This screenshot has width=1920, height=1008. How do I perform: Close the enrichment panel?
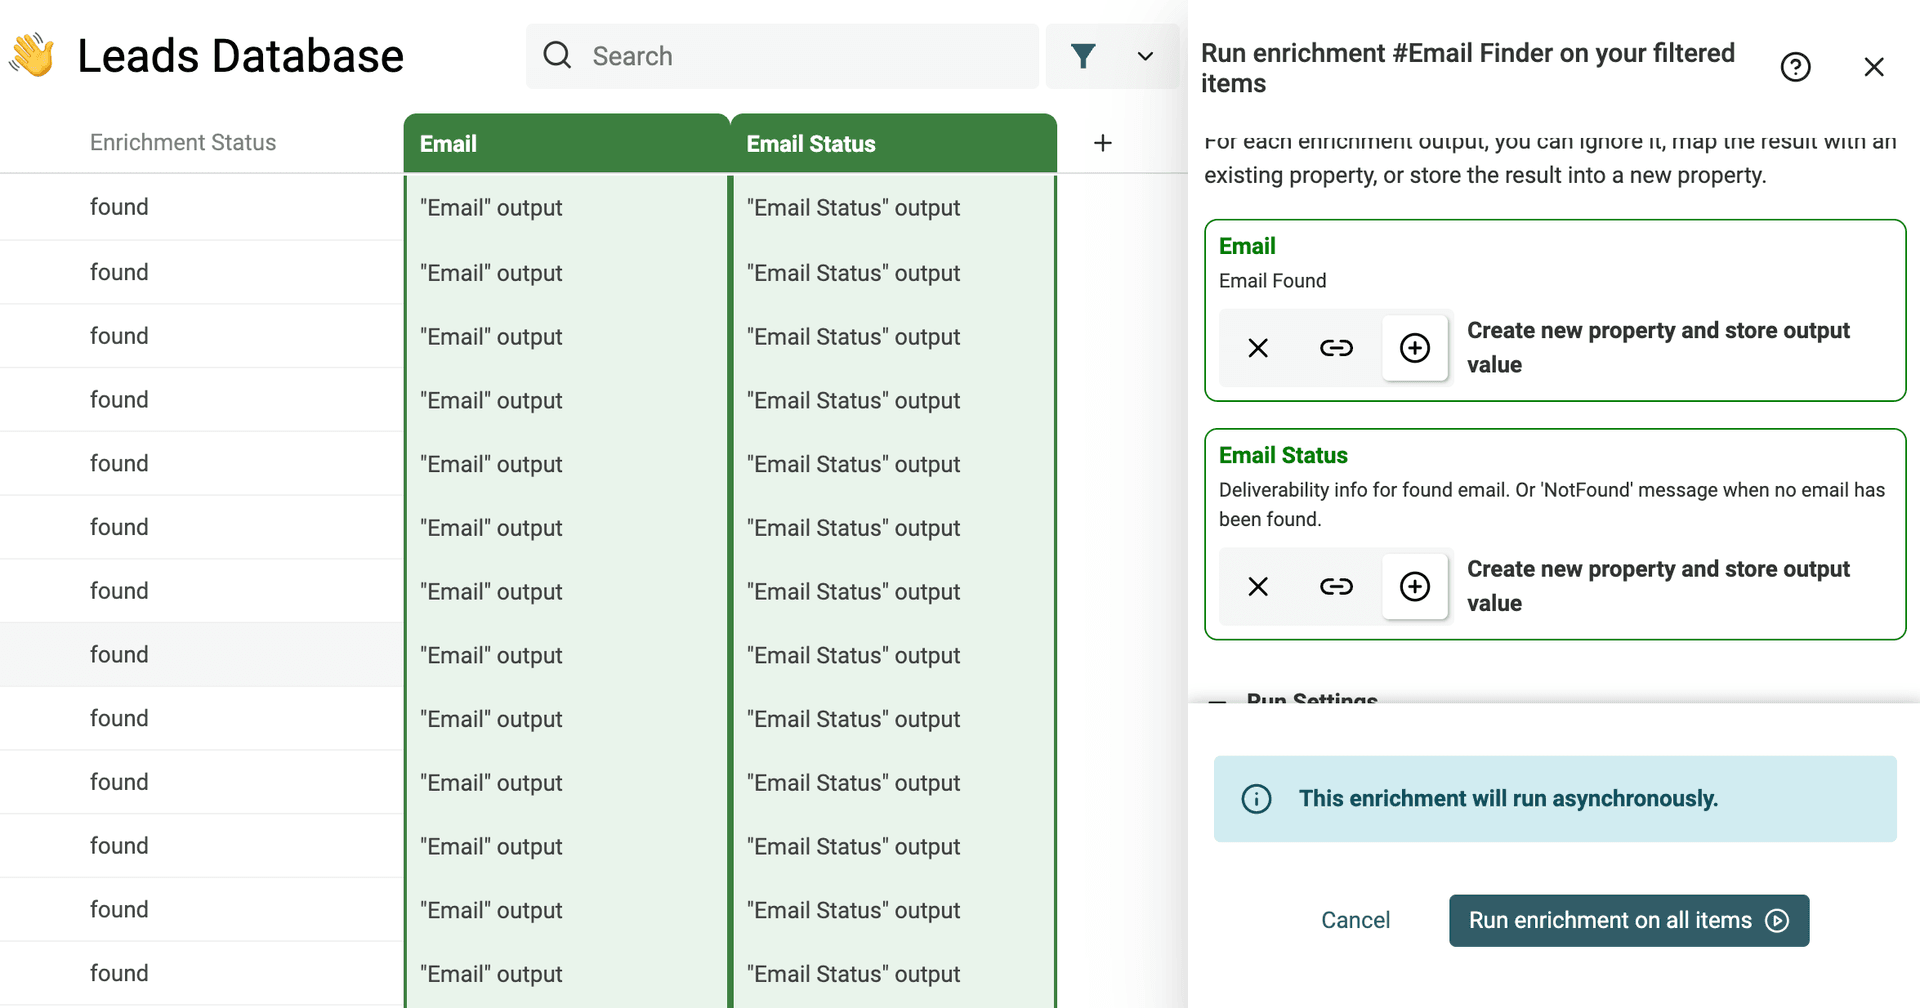(1873, 67)
